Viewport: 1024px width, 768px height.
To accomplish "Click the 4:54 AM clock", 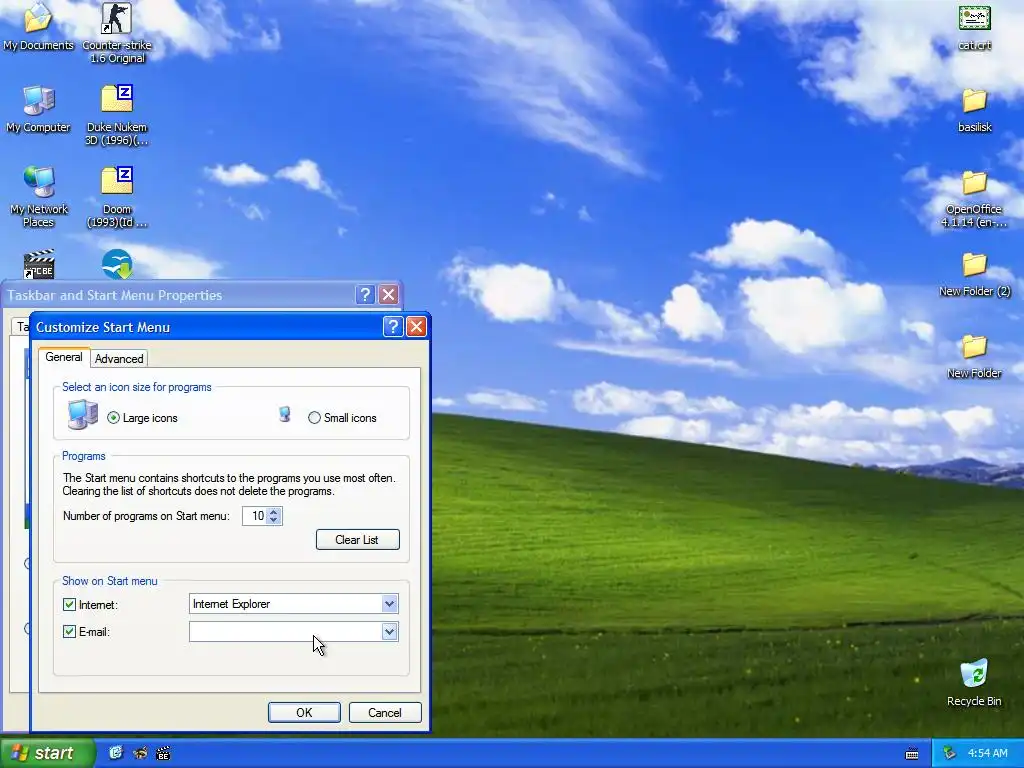I will click(987, 753).
